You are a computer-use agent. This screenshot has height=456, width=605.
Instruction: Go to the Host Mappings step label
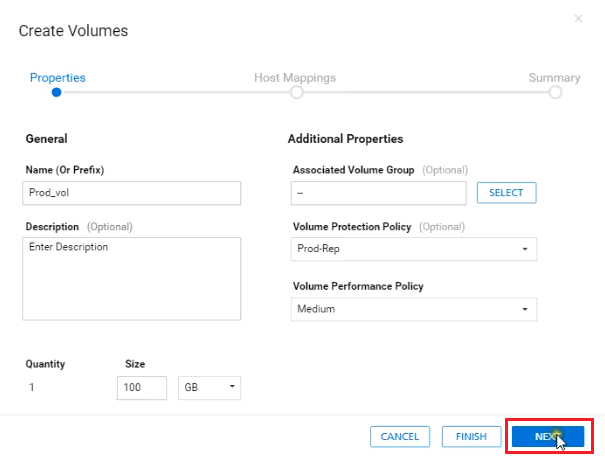[x=295, y=77]
